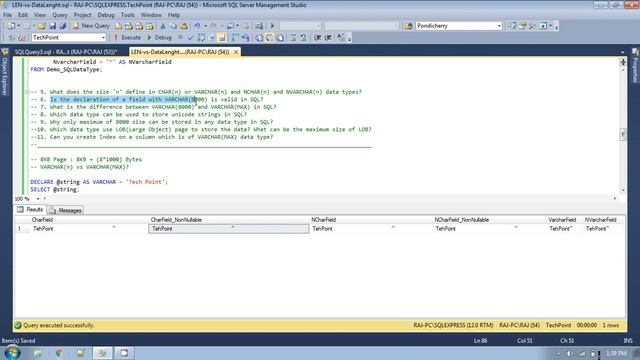Open the Object Explorer side panel
The height and width of the screenshot is (360, 640).
click(5, 72)
